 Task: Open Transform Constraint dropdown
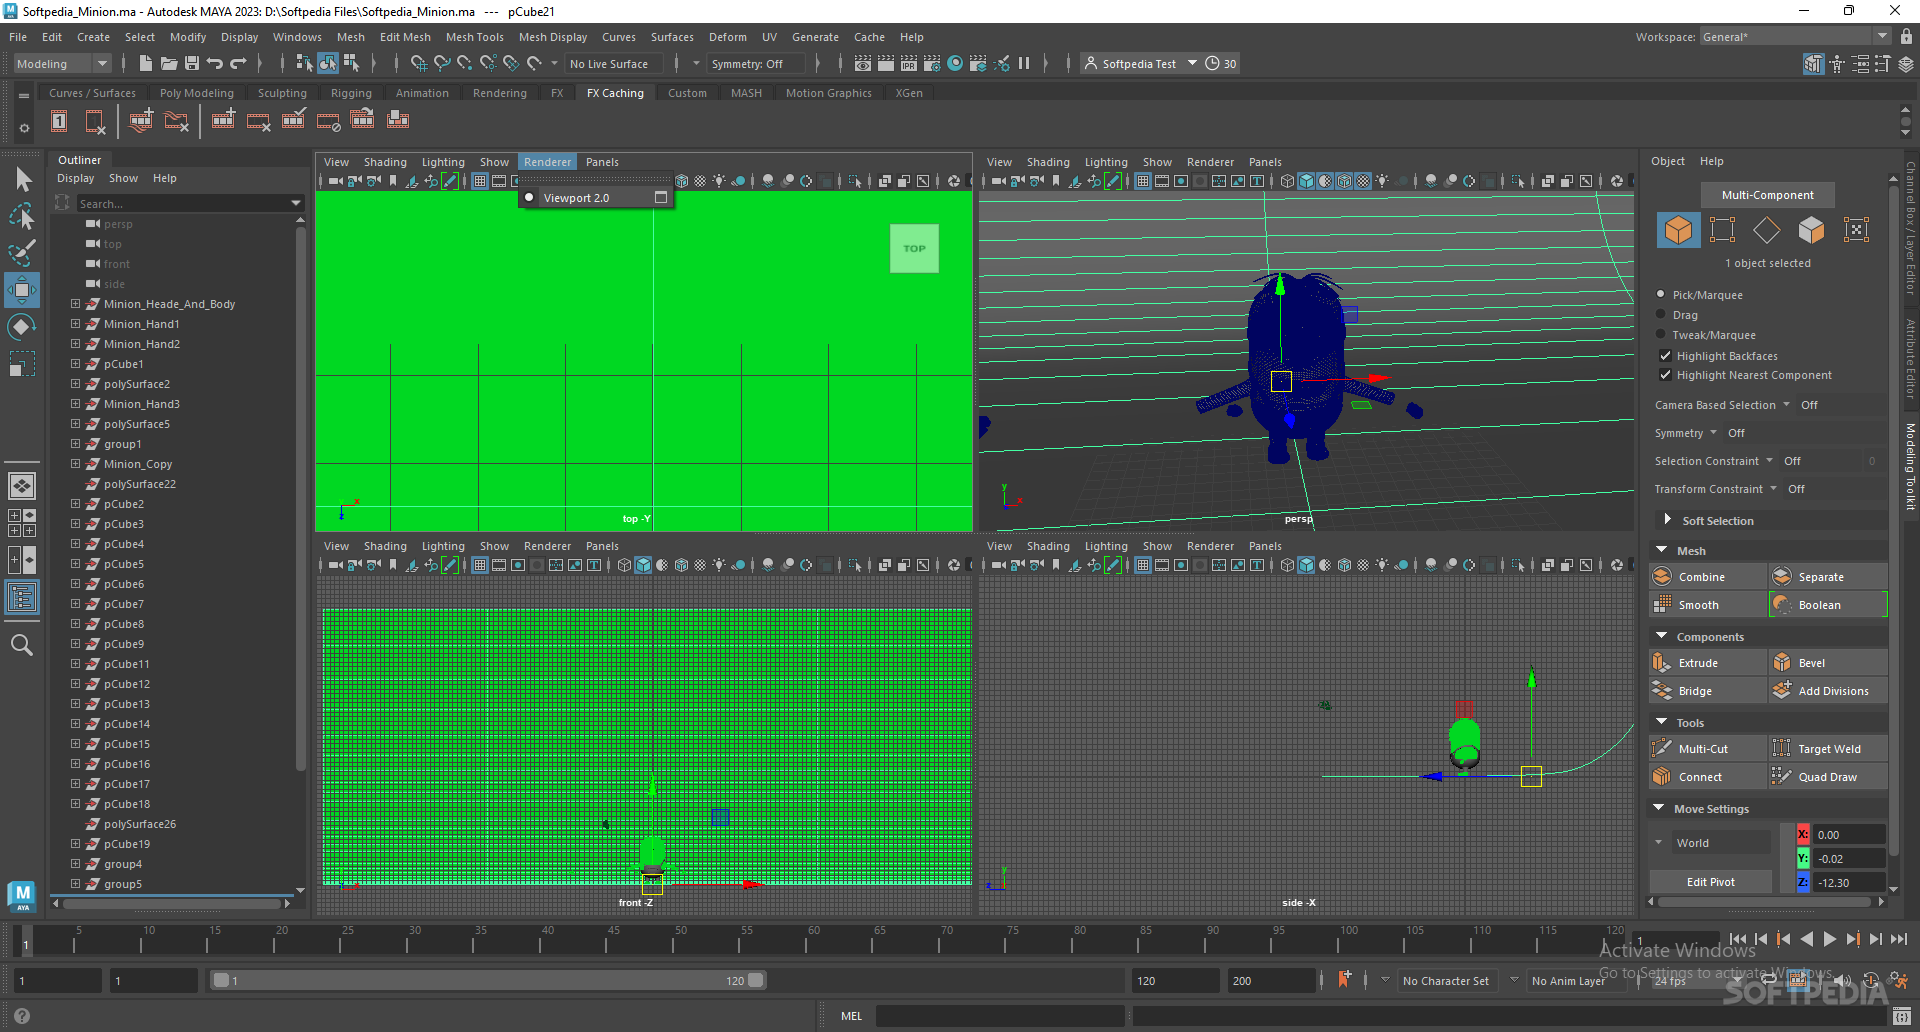pos(1773,489)
